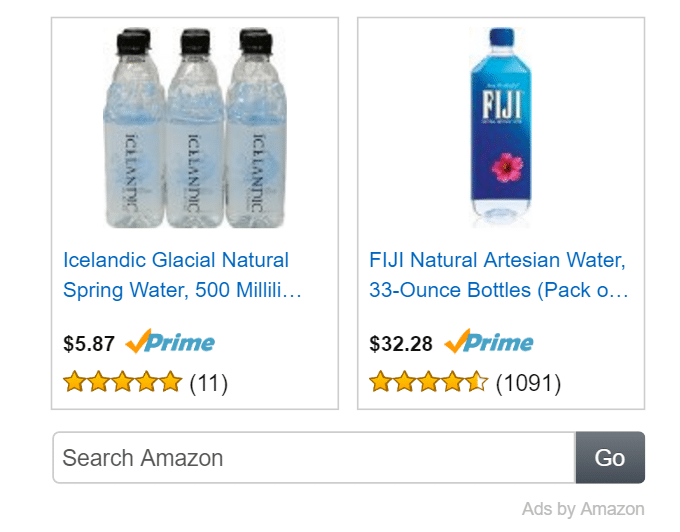Click the $32.28 price
This screenshot has height=532, width=680.
[x=401, y=344]
